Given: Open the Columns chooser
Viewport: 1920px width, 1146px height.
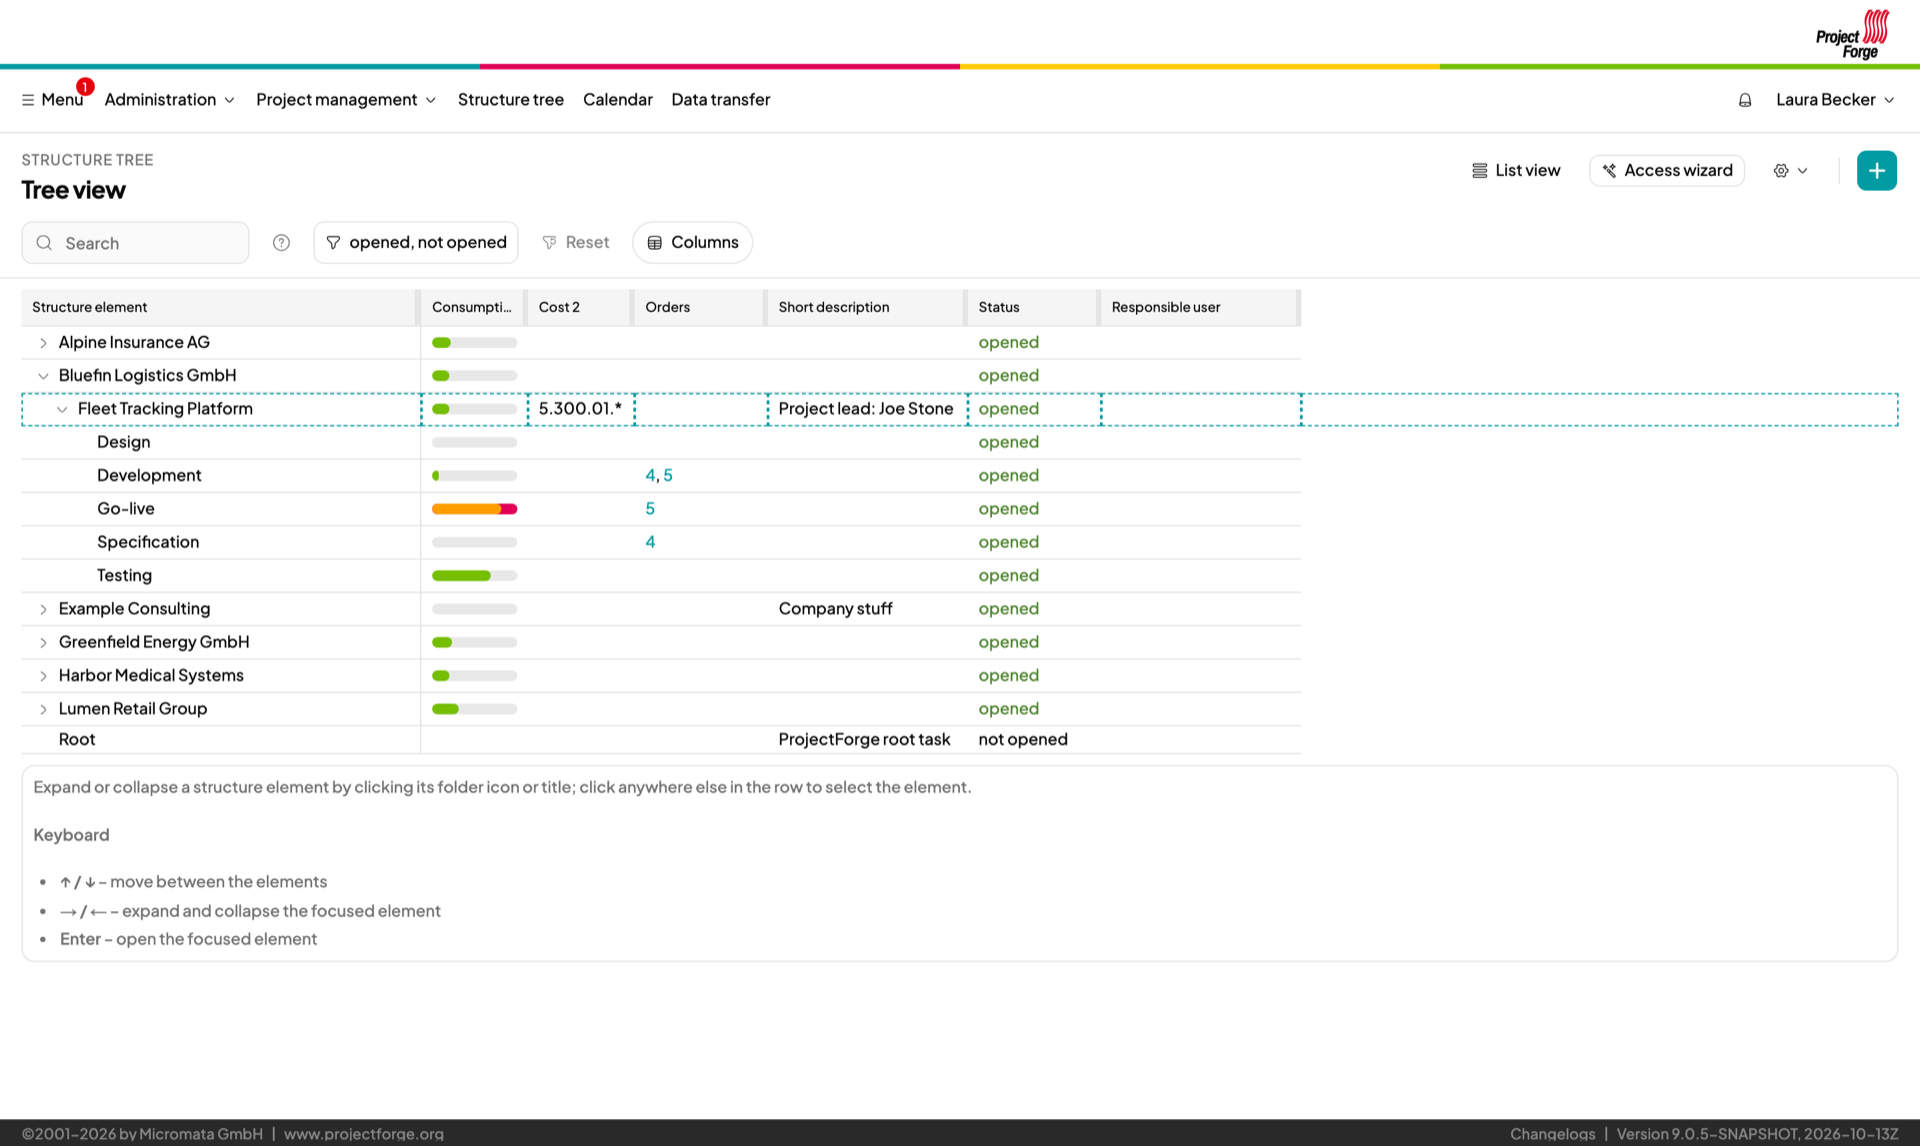Looking at the screenshot, I should [692, 243].
